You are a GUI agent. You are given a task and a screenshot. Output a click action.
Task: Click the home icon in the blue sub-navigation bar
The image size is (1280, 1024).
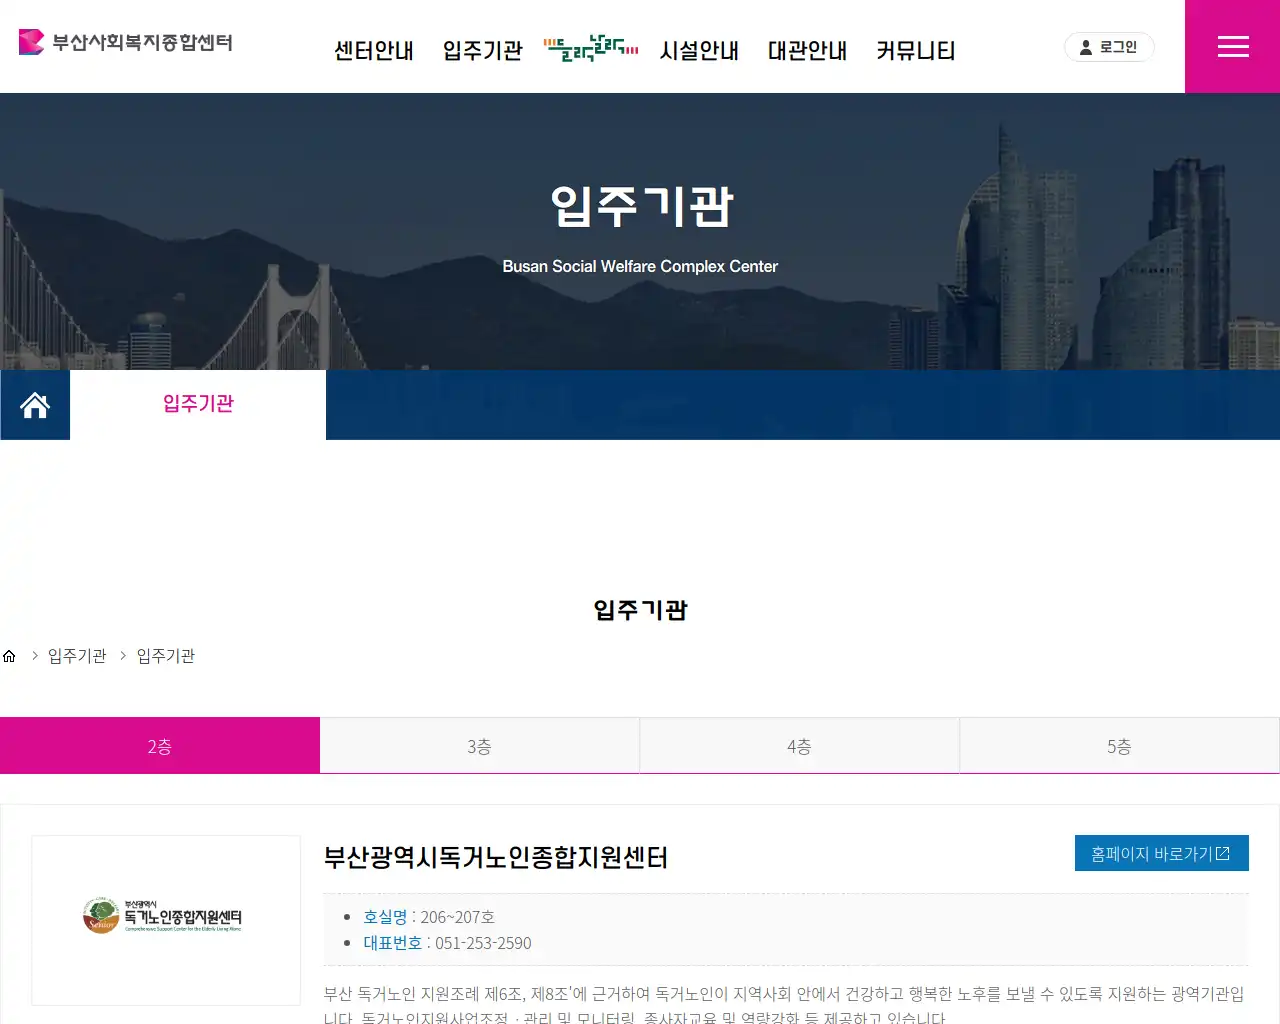point(35,404)
